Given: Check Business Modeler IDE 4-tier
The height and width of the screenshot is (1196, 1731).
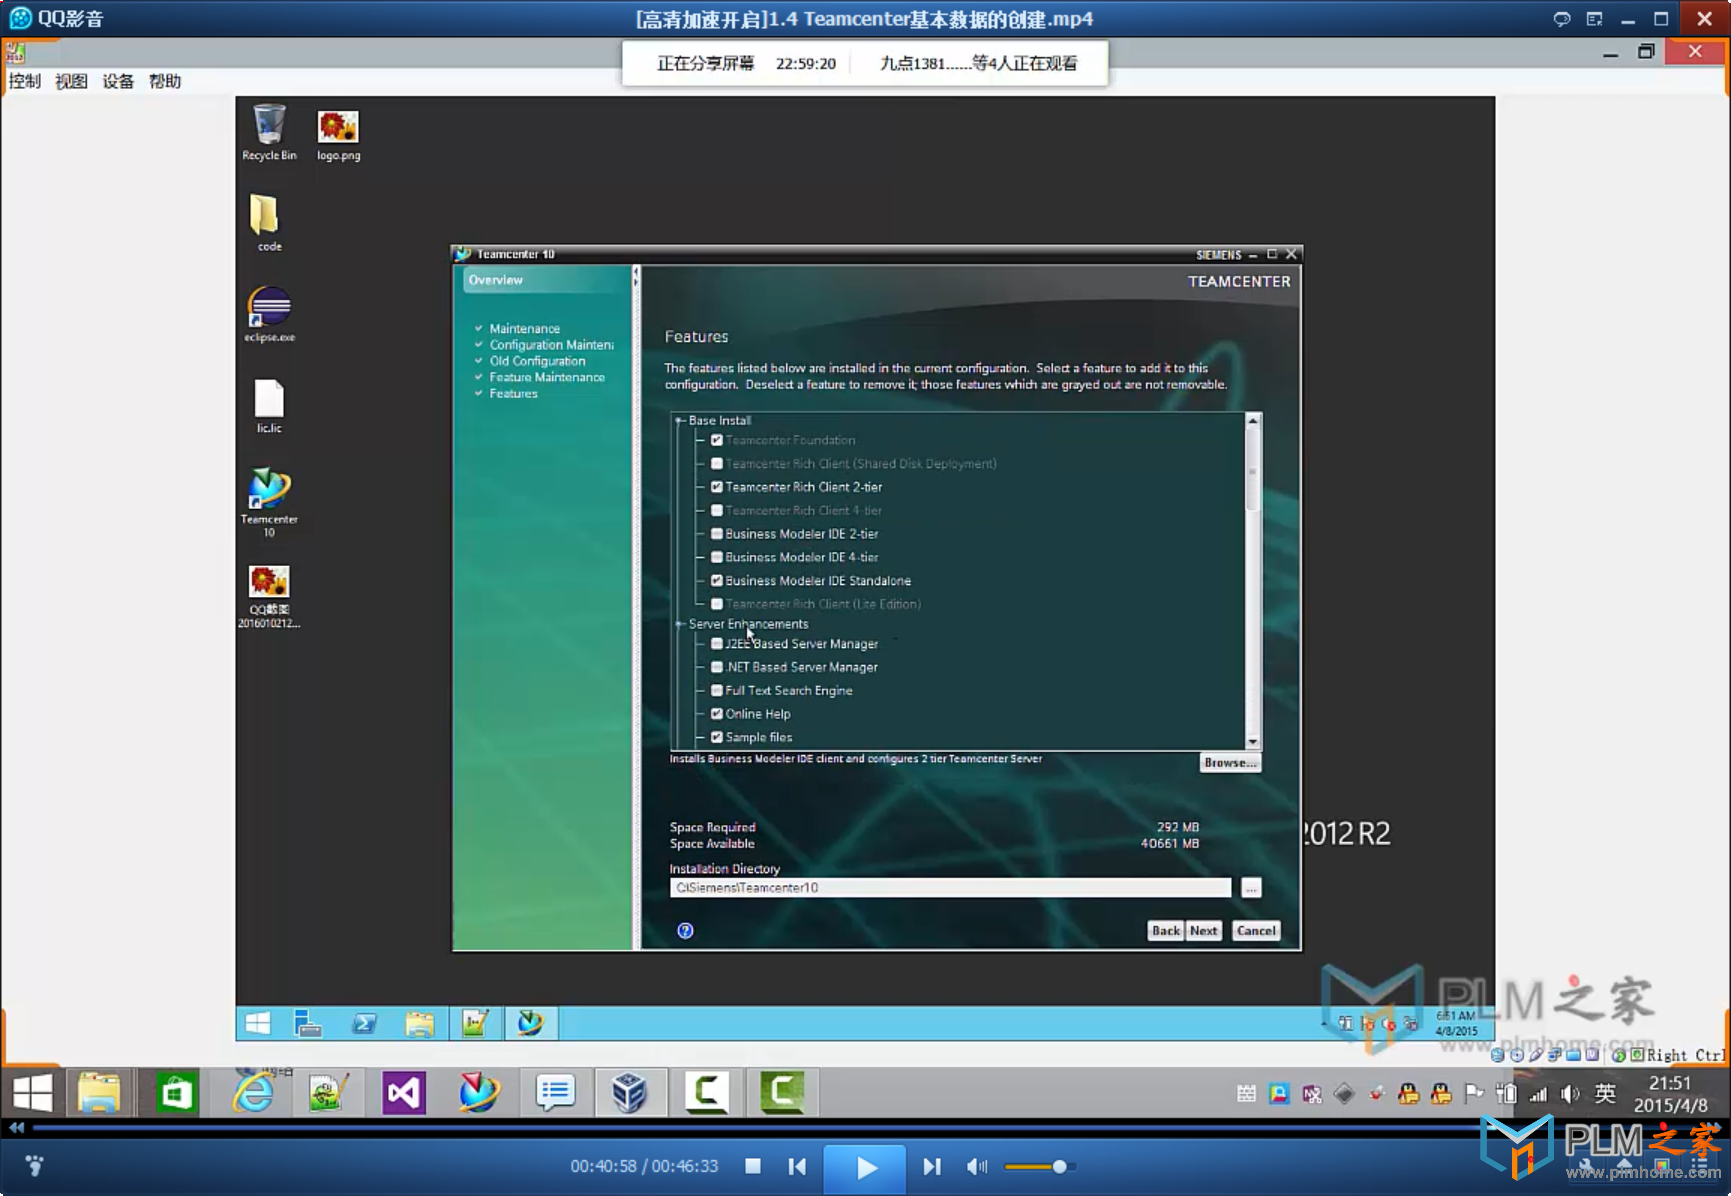Looking at the screenshot, I should pyautogui.click(x=716, y=557).
